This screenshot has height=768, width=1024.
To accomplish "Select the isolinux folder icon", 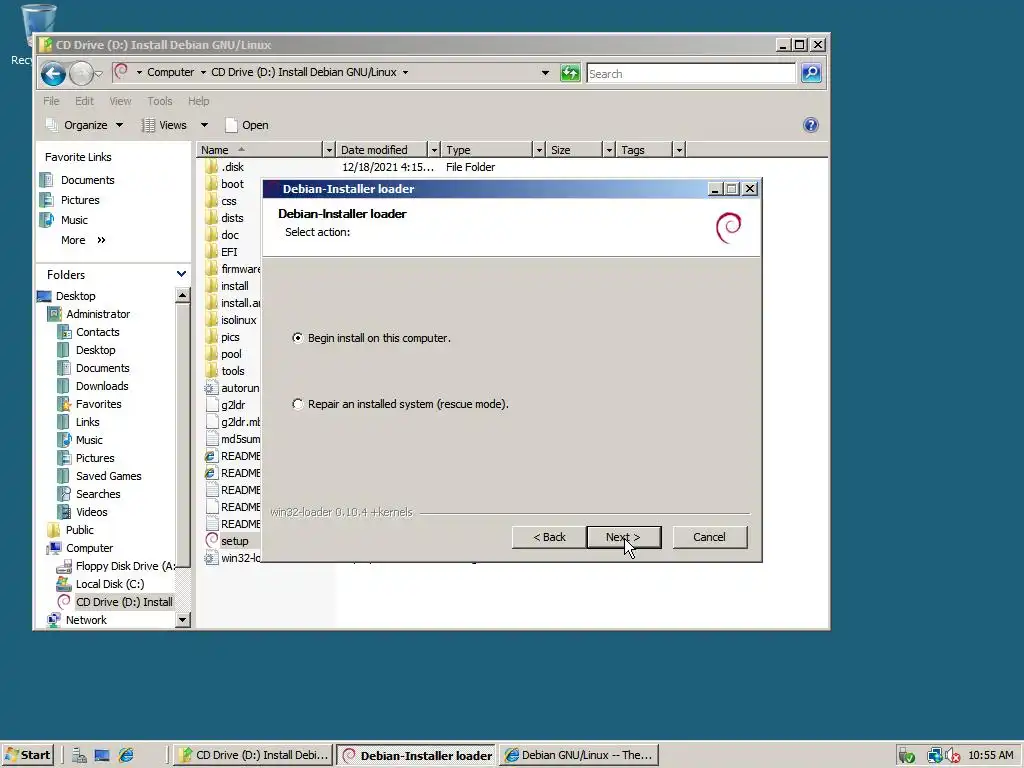I will [x=211, y=319].
